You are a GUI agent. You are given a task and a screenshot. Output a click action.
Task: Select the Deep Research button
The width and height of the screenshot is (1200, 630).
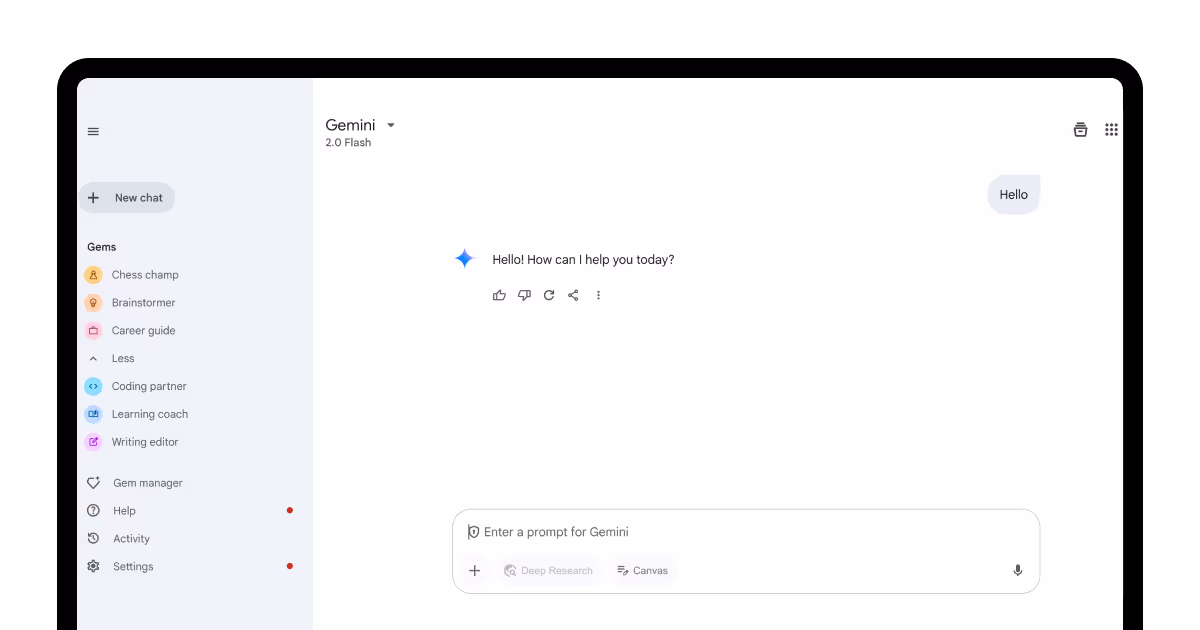(548, 571)
